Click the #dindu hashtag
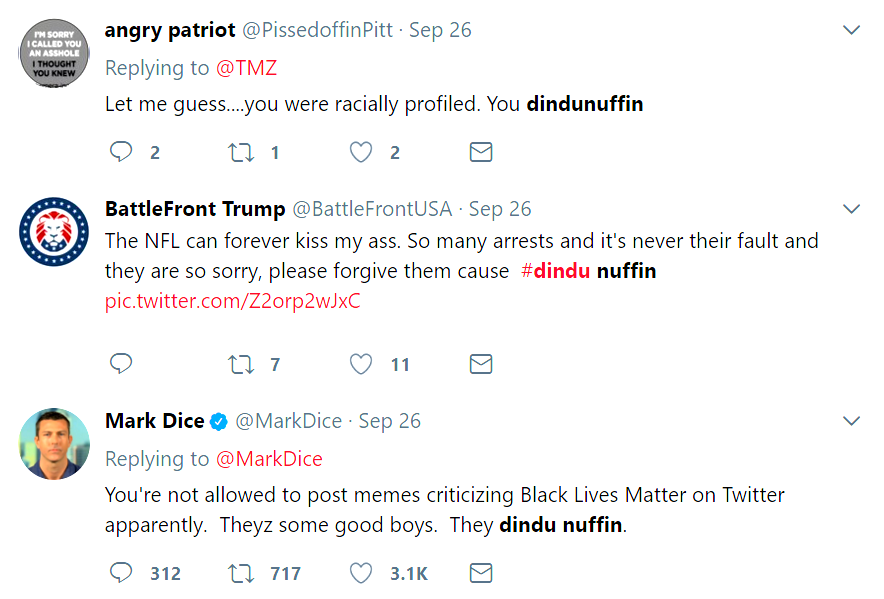The image size is (884, 599). coord(555,271)
